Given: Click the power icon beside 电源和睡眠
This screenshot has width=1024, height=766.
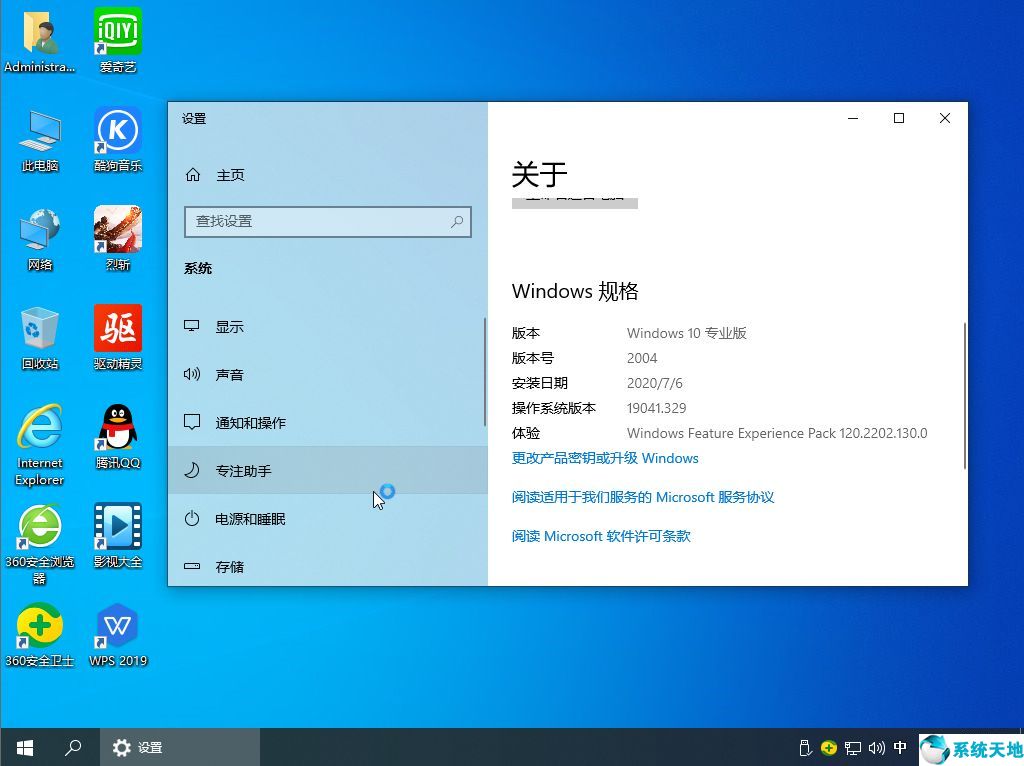Looking at the screenshot, I should click(x=191, y=519).
